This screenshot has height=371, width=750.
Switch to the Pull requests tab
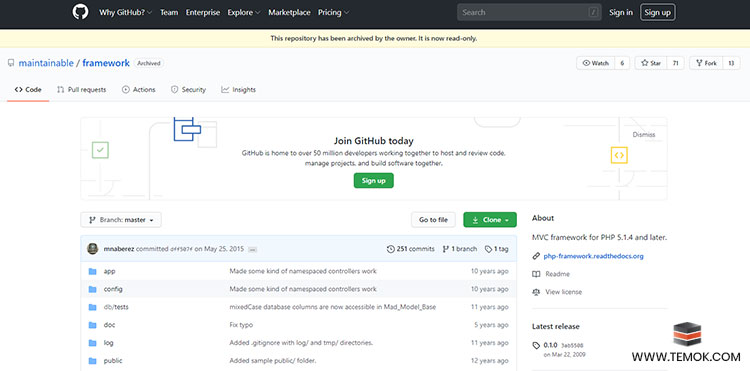pos(81,89)
